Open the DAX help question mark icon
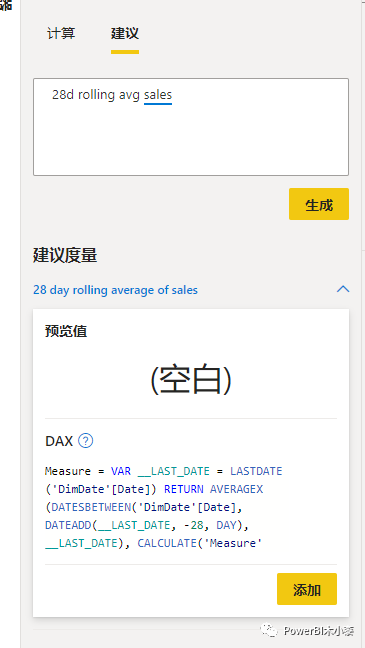The width and height of the screenshot is (365, 648). pyautogui.click(x=86, y=441)
